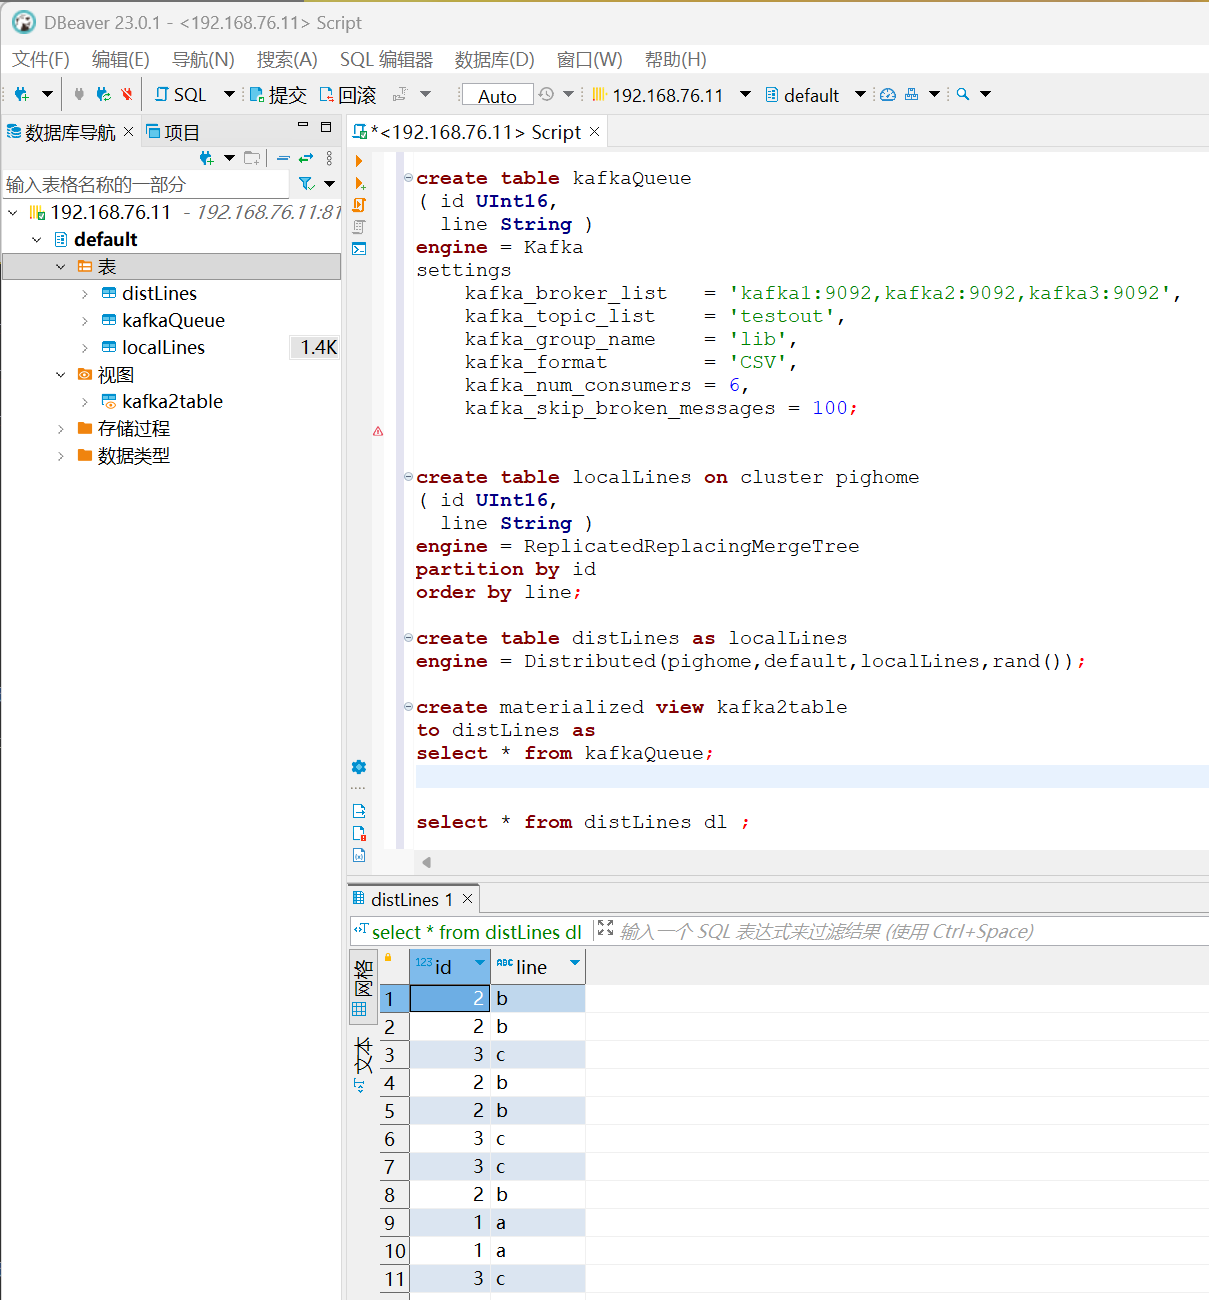This screenshot has width=1209, height=1300.
Task: Click the open SQL console terminal icon
Action: (359, 249)
